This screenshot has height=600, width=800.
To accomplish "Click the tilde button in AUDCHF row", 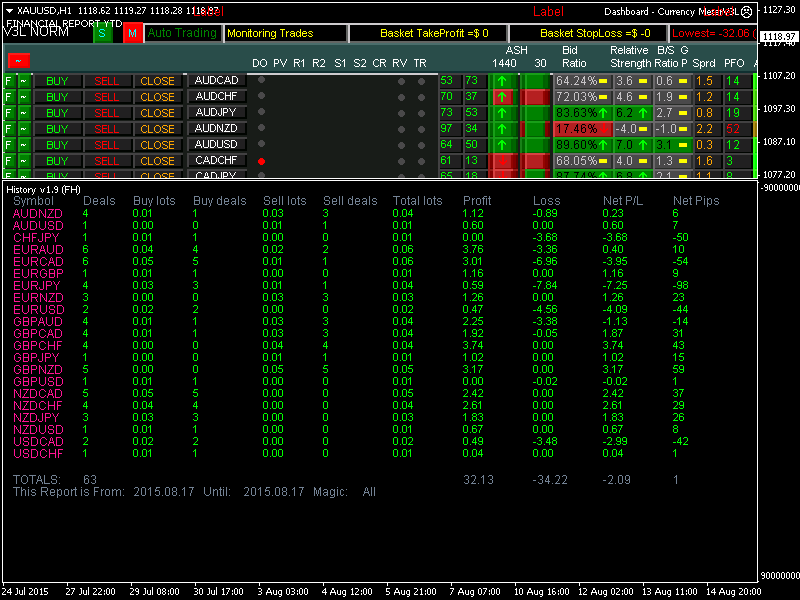I will click(x=24, y=97).
